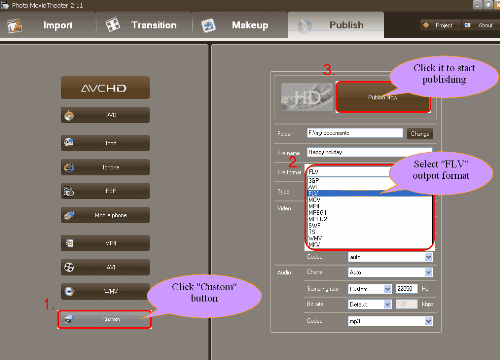Go to the Makeup tab

(240, 25)
